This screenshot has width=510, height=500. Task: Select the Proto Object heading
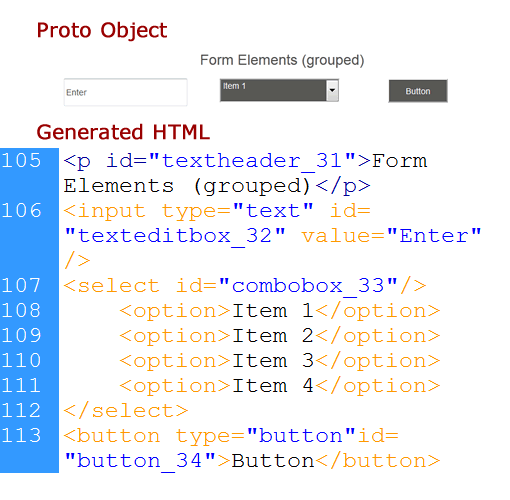pyautogui.click(x=102, y=30)
